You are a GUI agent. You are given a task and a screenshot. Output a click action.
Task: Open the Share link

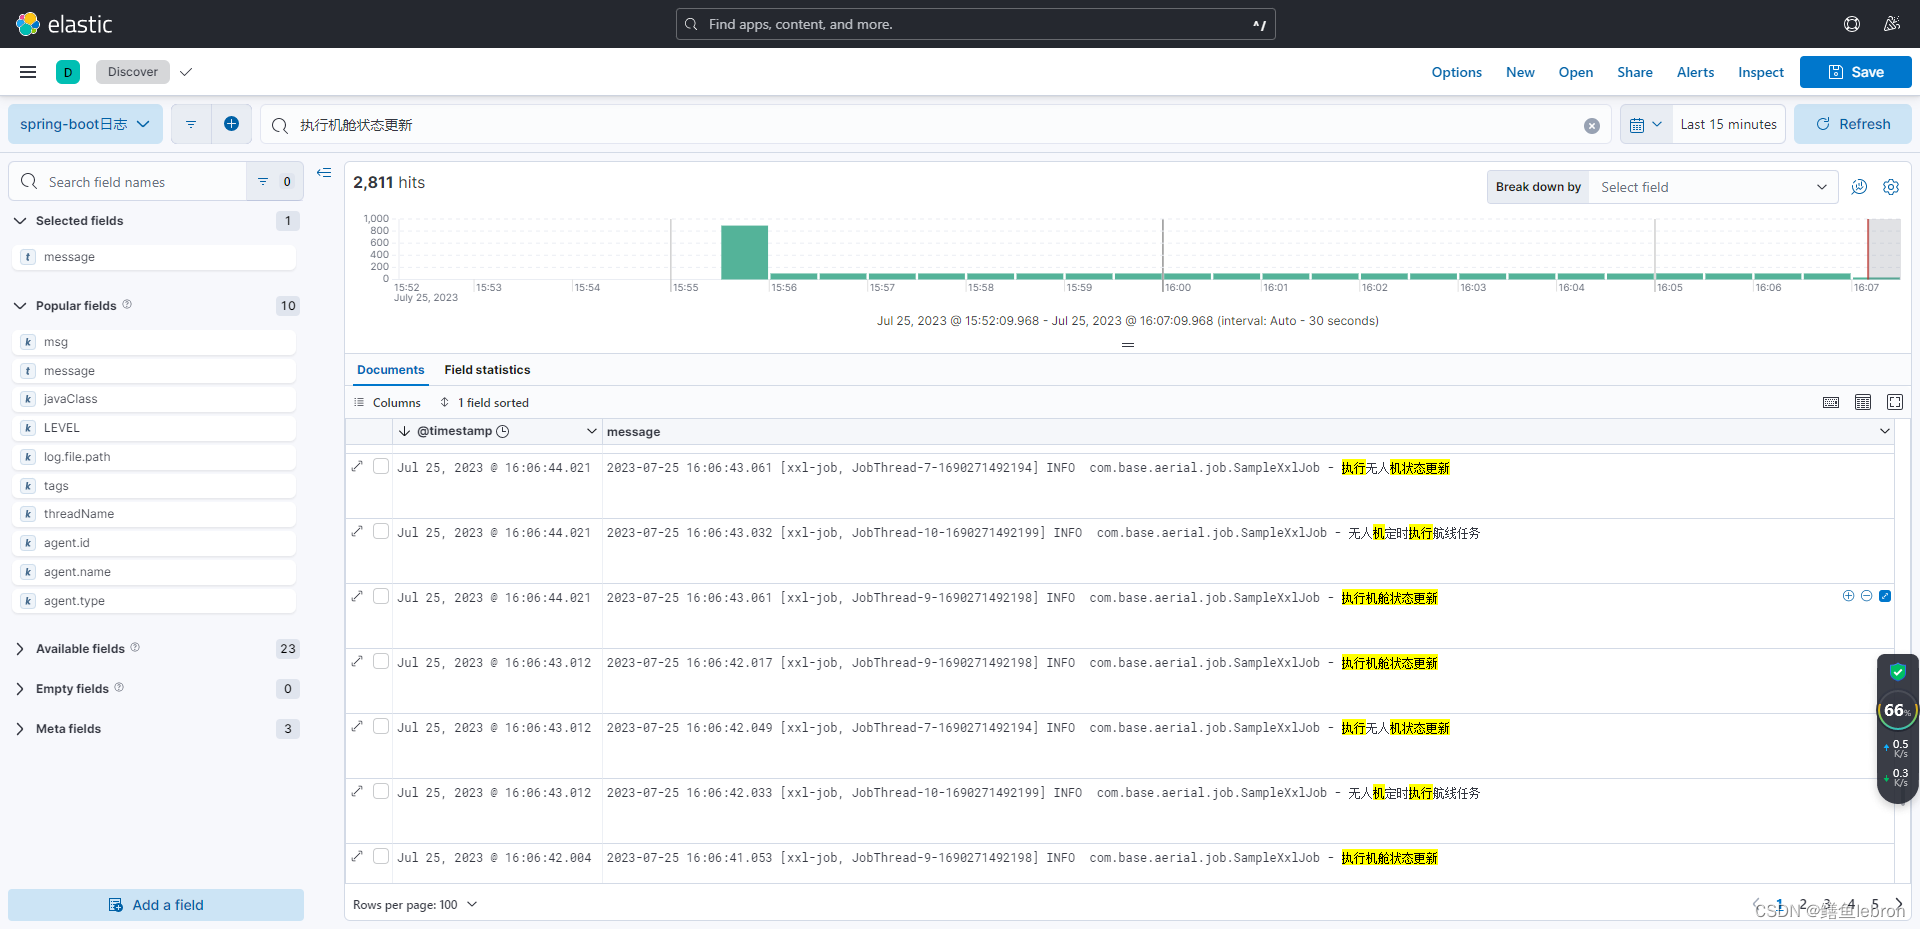(x=1634, y=72)
